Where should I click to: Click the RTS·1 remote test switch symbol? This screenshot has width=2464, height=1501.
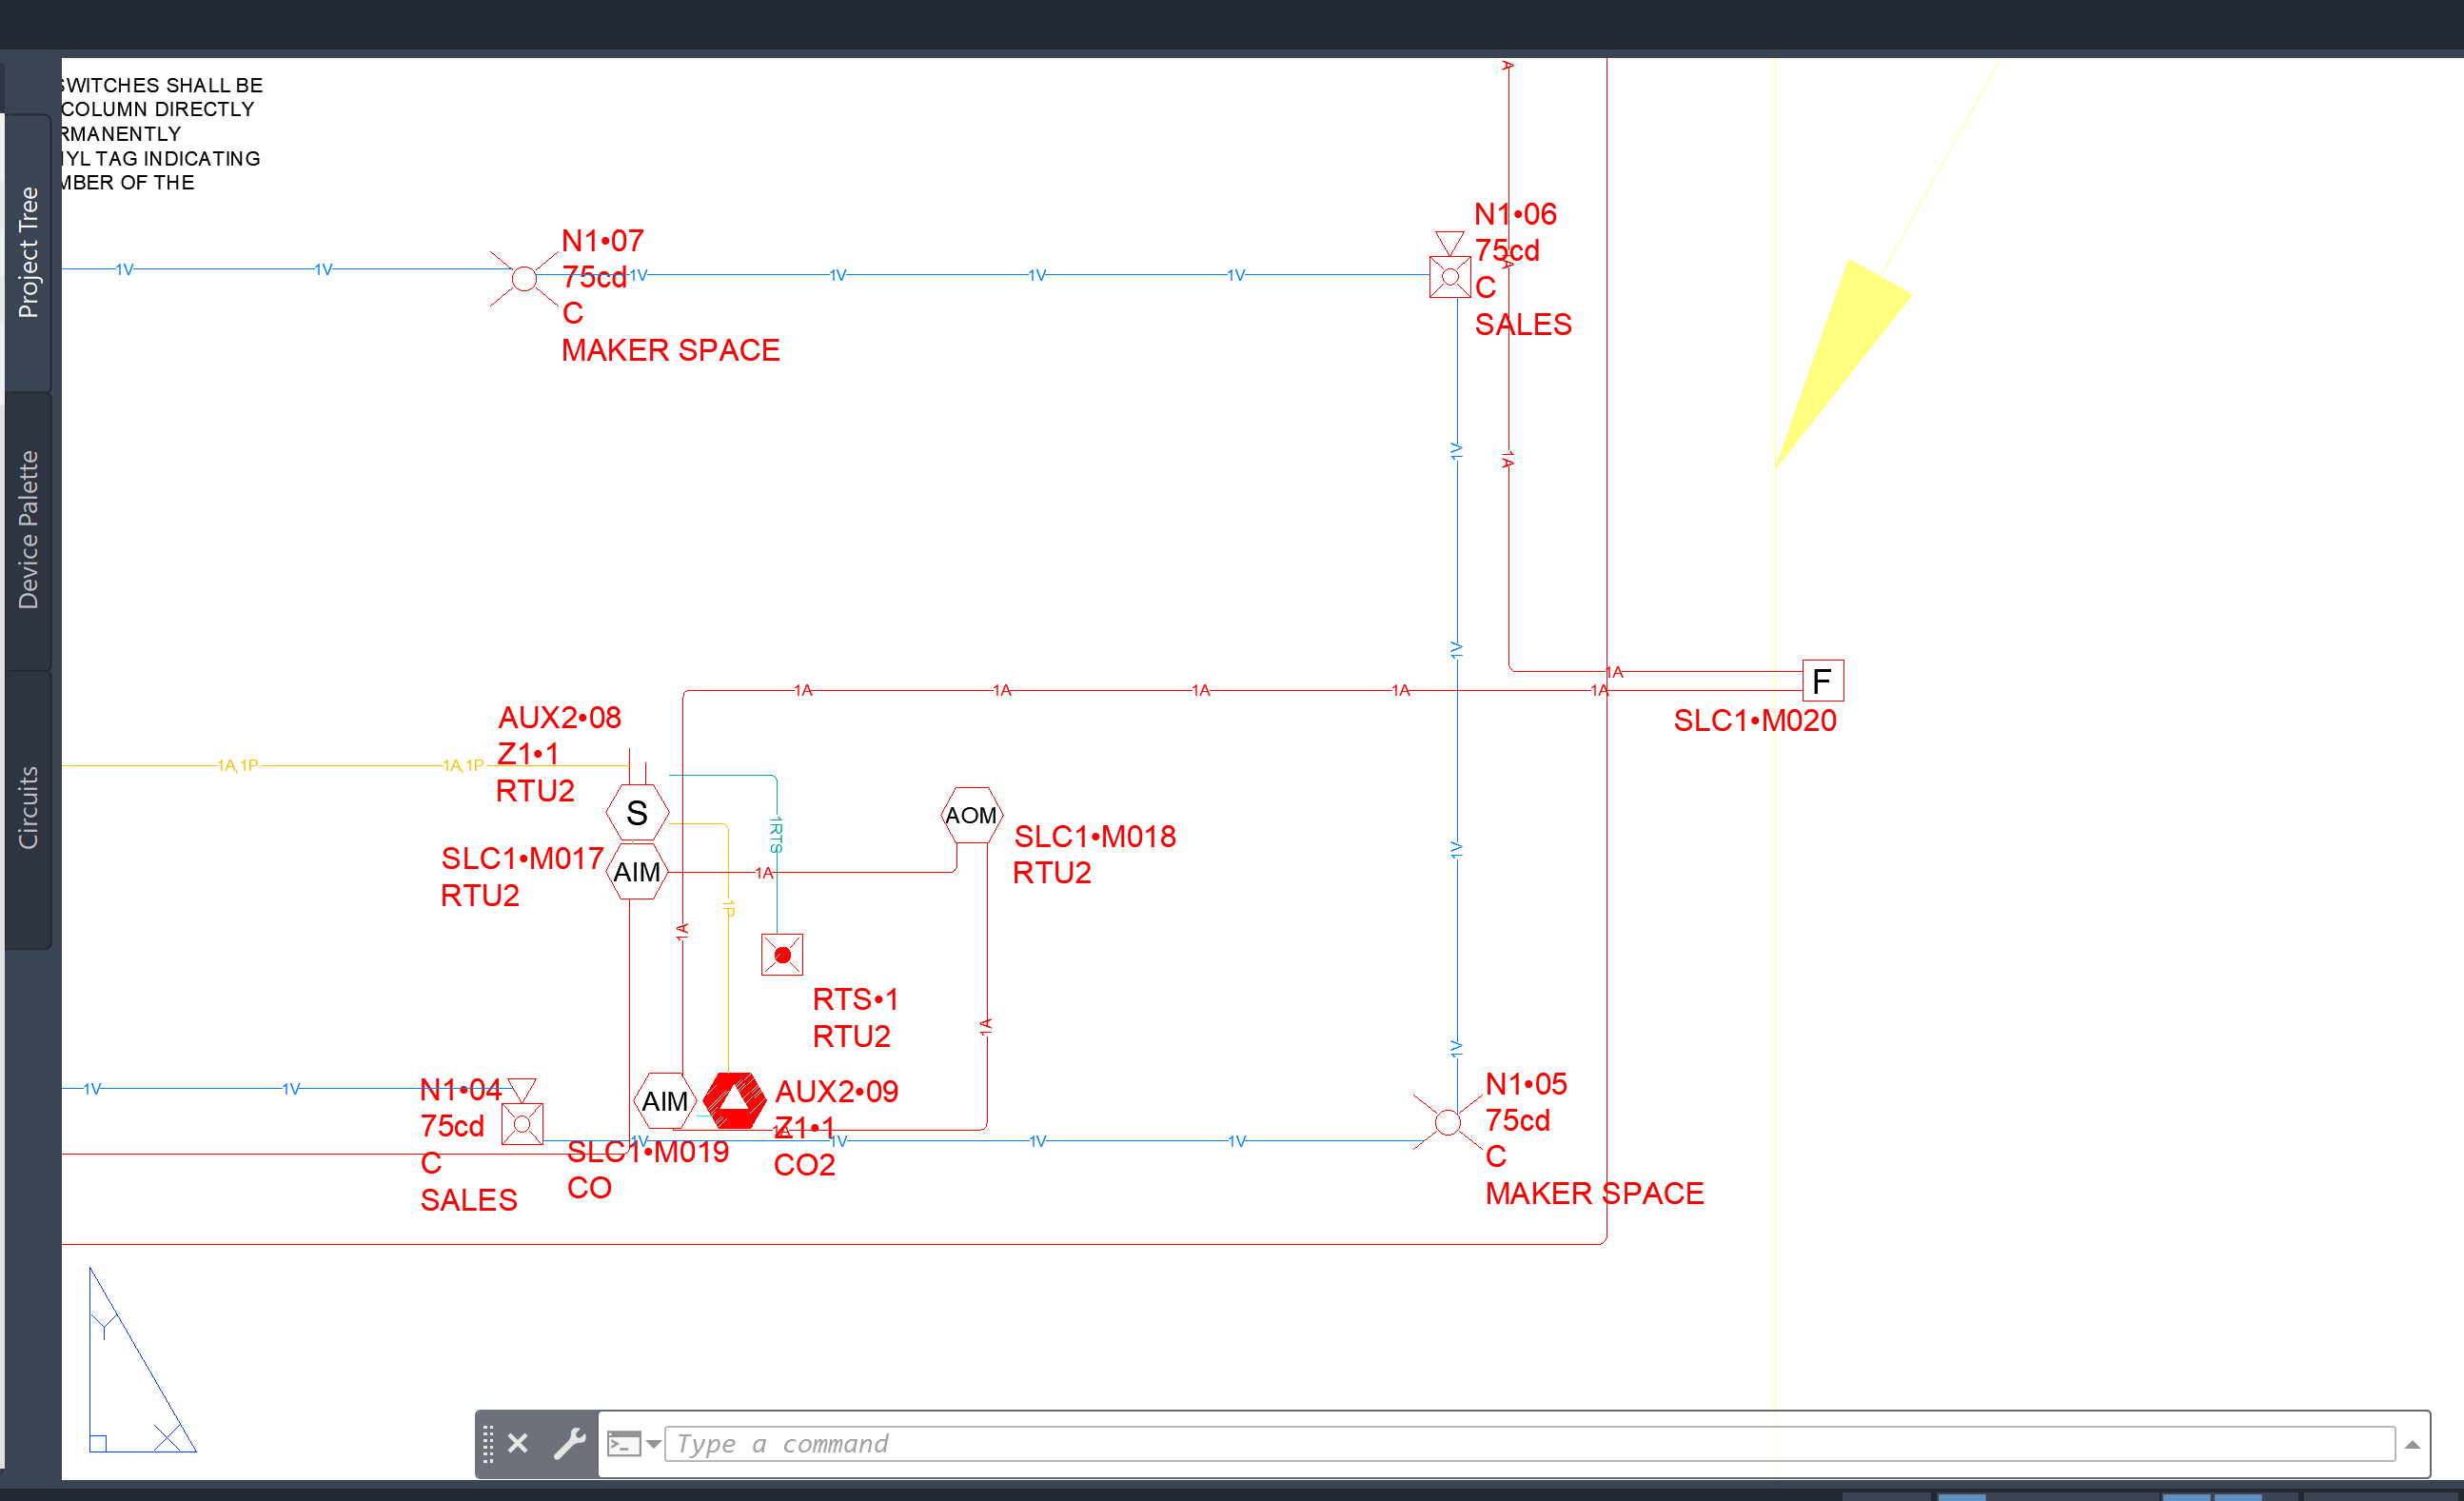[x=781, y=955]
